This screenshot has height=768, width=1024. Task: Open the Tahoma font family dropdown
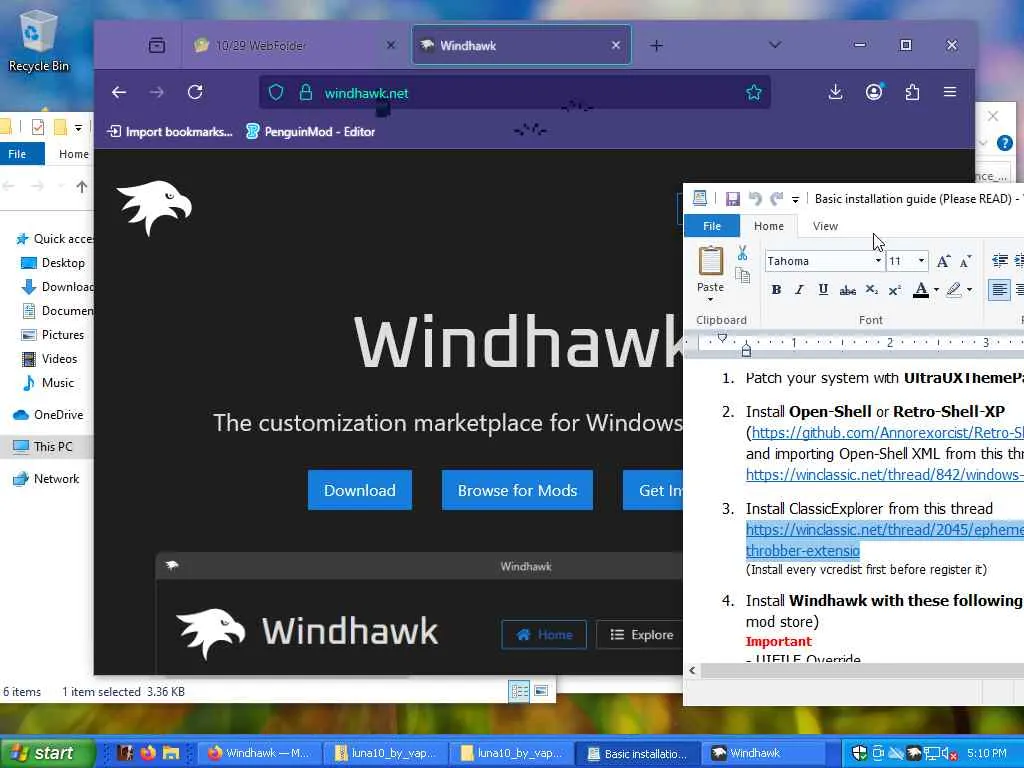(878, 261)
